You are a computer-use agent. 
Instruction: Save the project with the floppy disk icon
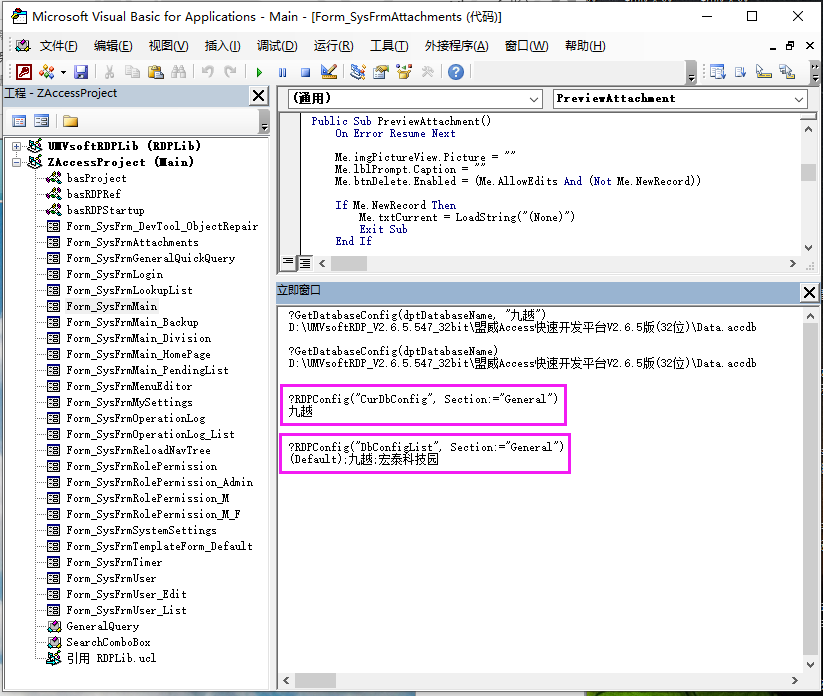81,72
